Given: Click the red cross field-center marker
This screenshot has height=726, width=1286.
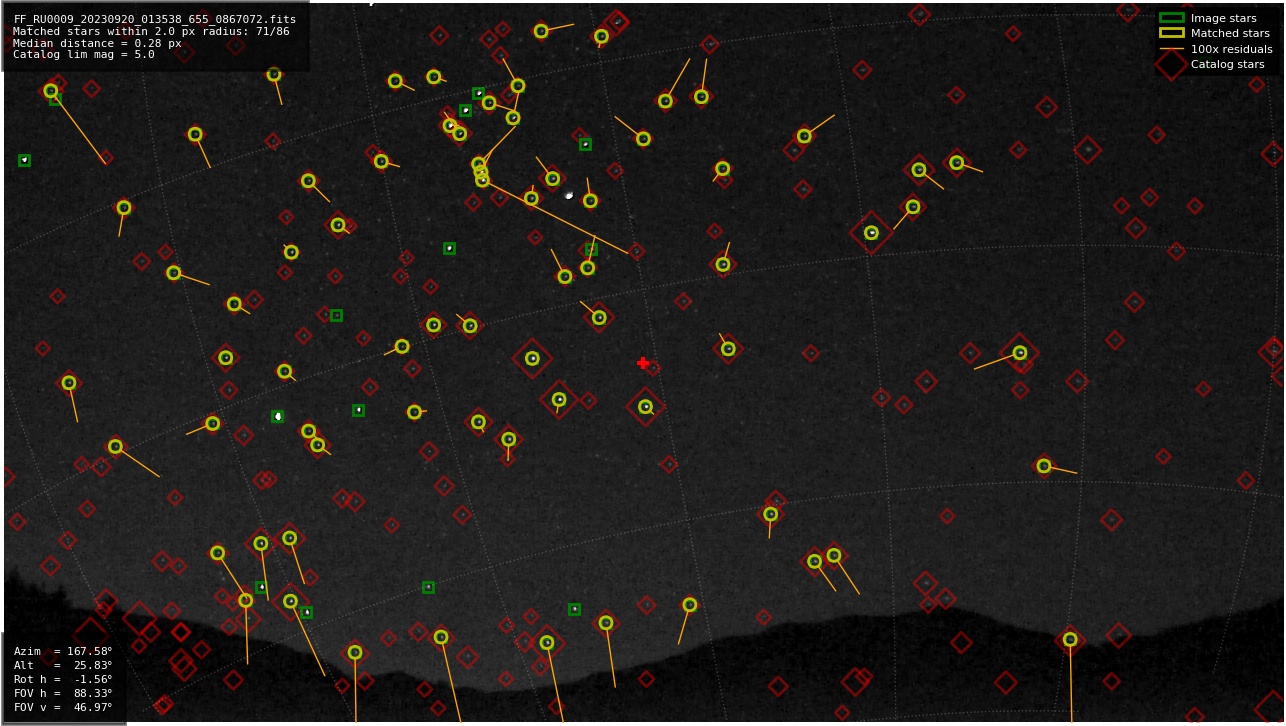Looking at the screenshot, I should [643, 363].
